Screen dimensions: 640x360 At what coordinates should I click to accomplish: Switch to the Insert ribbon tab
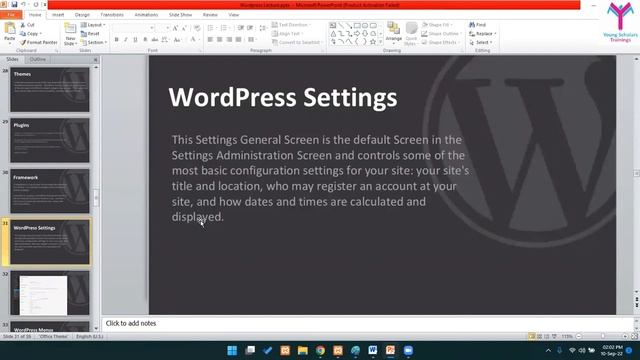(x=58, y=15)
